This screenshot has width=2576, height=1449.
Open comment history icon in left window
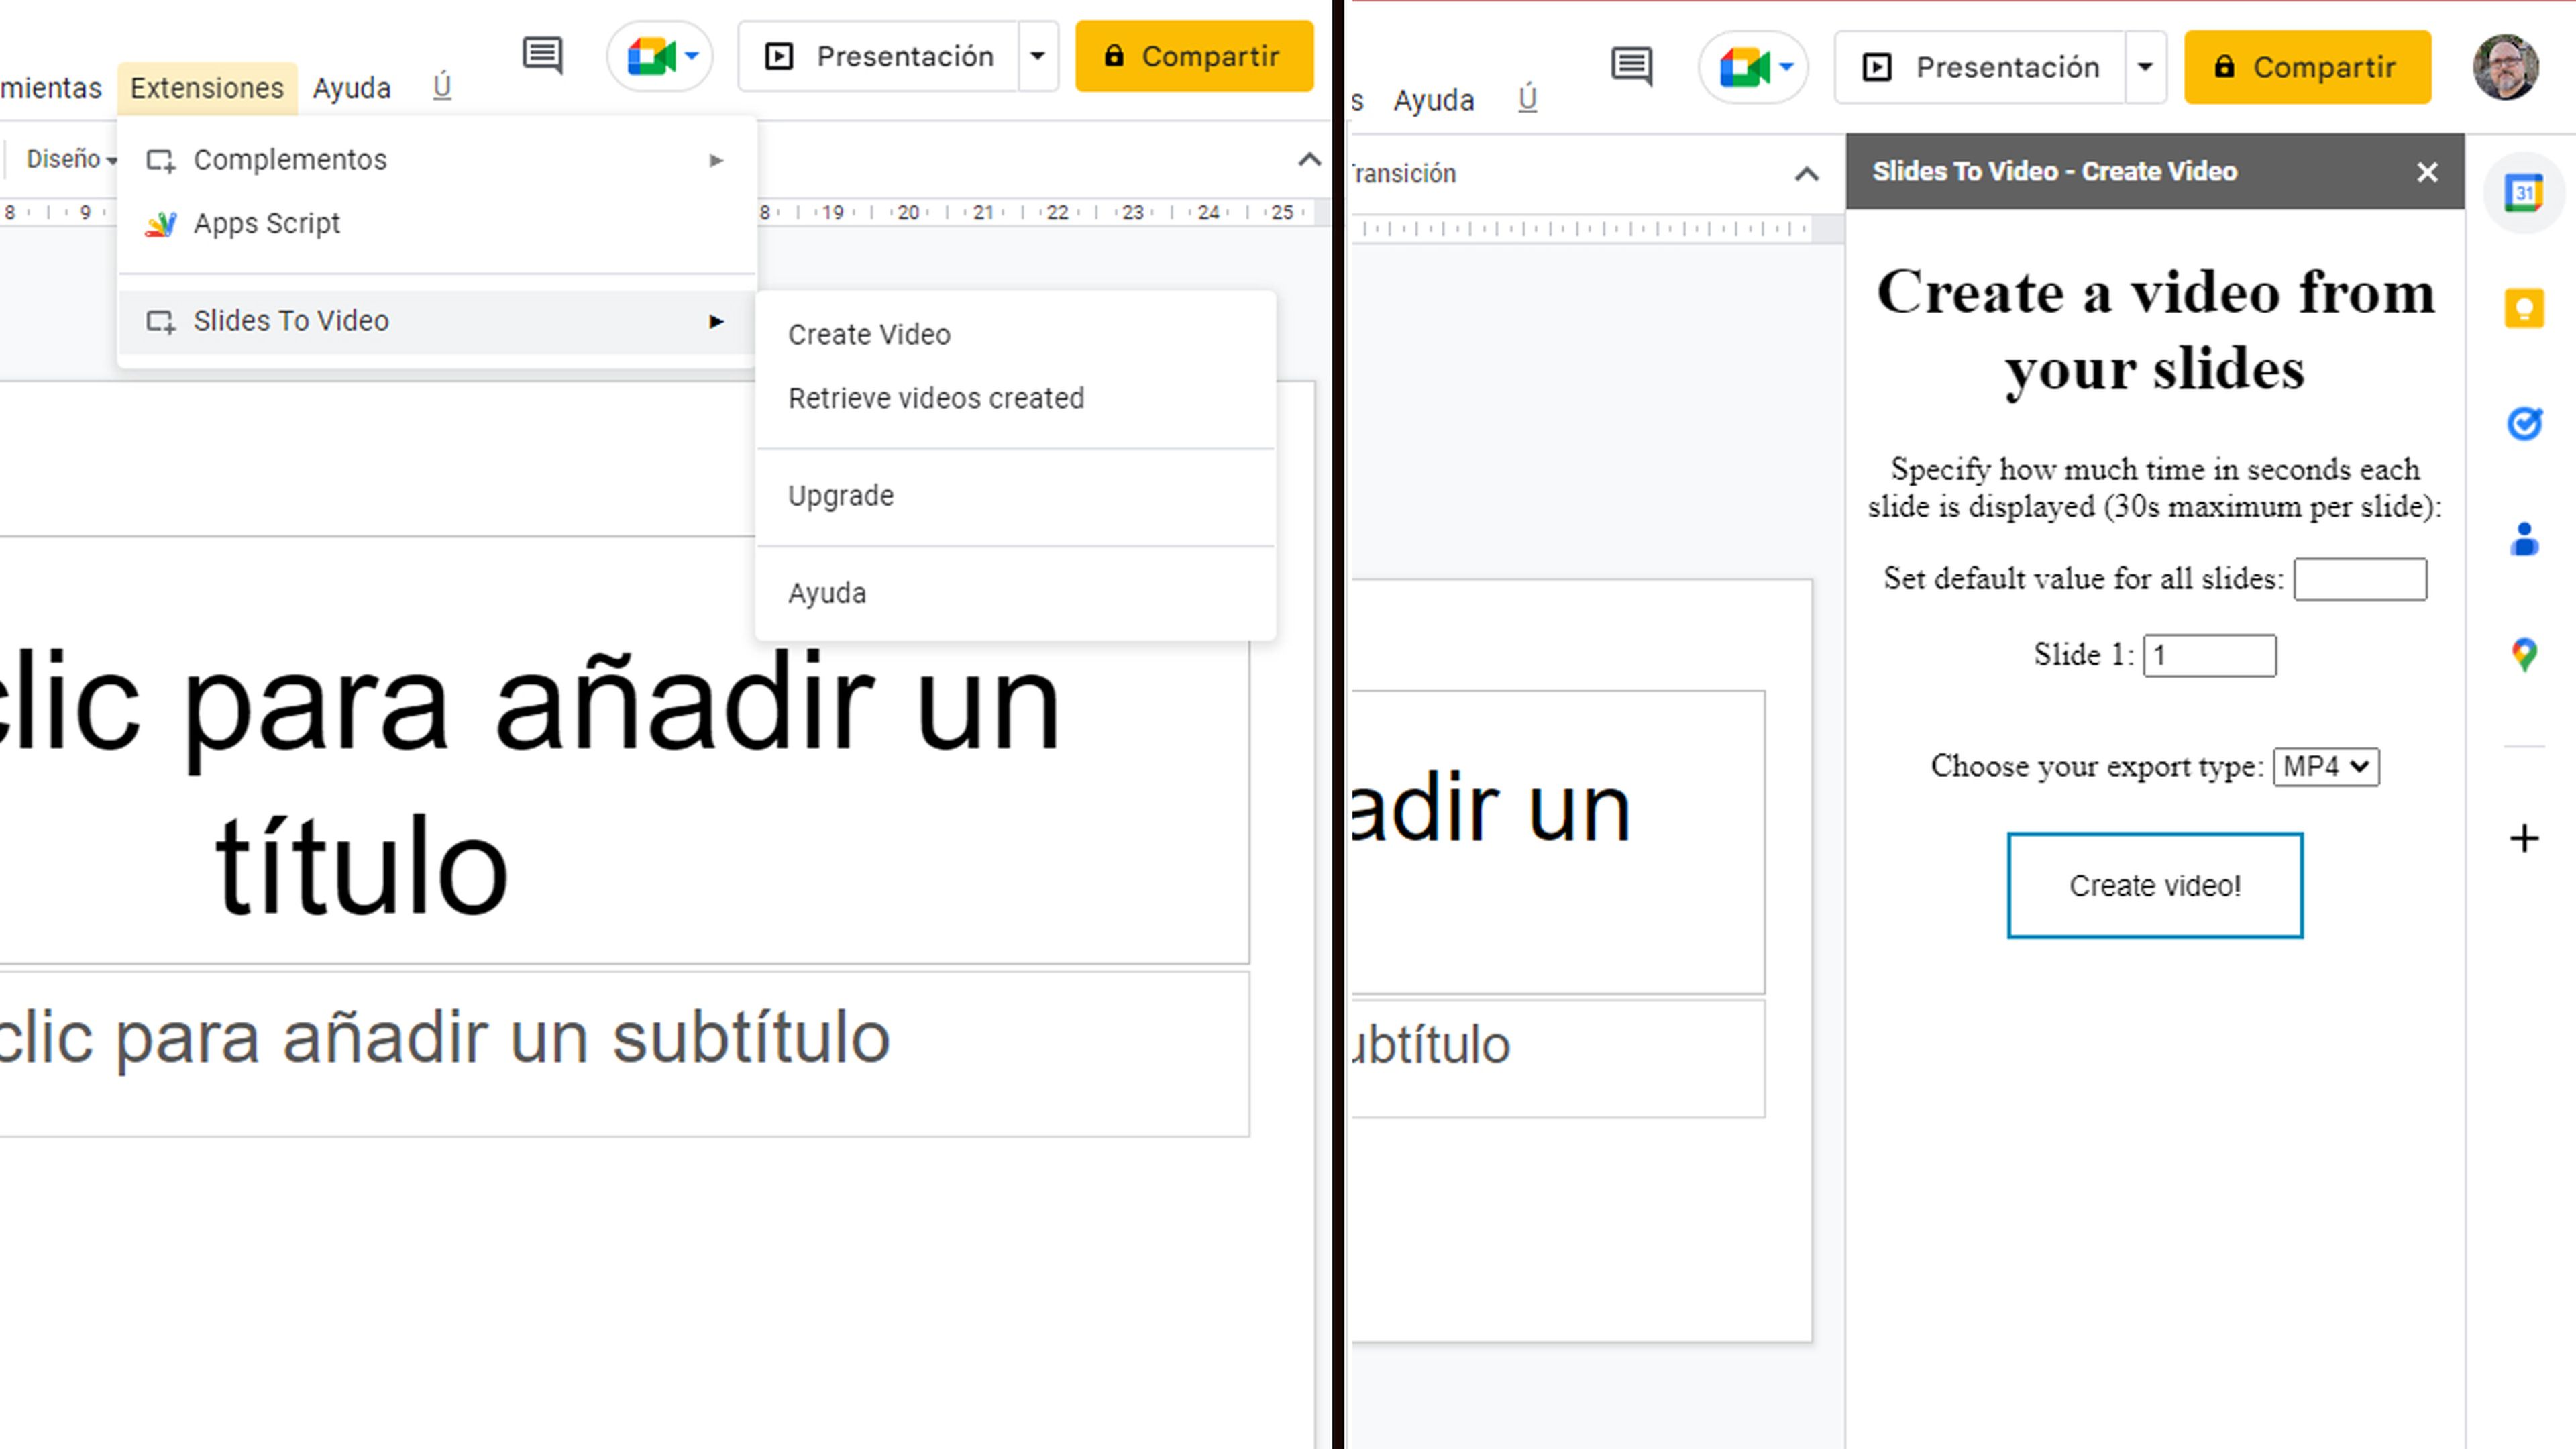click(543, 56)
